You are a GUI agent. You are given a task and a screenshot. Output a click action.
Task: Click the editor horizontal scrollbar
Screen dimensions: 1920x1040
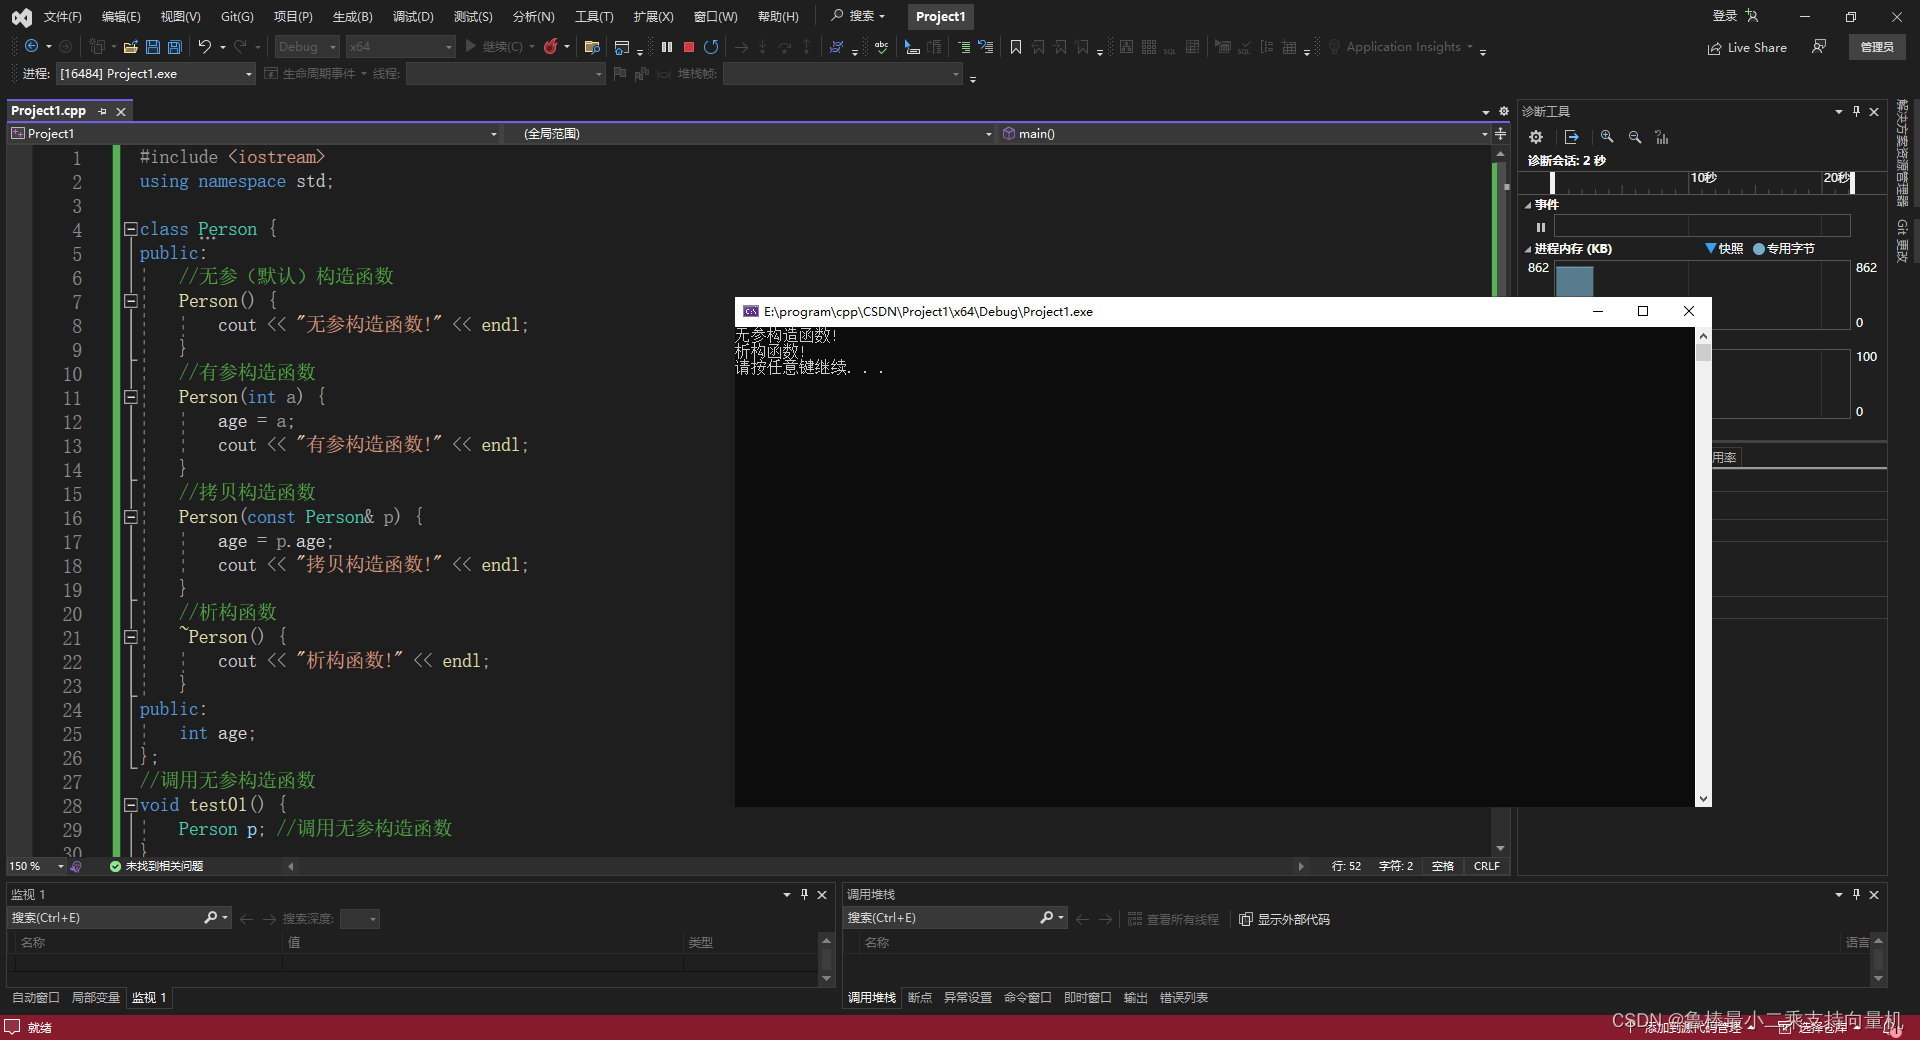(x=796, y=866)
